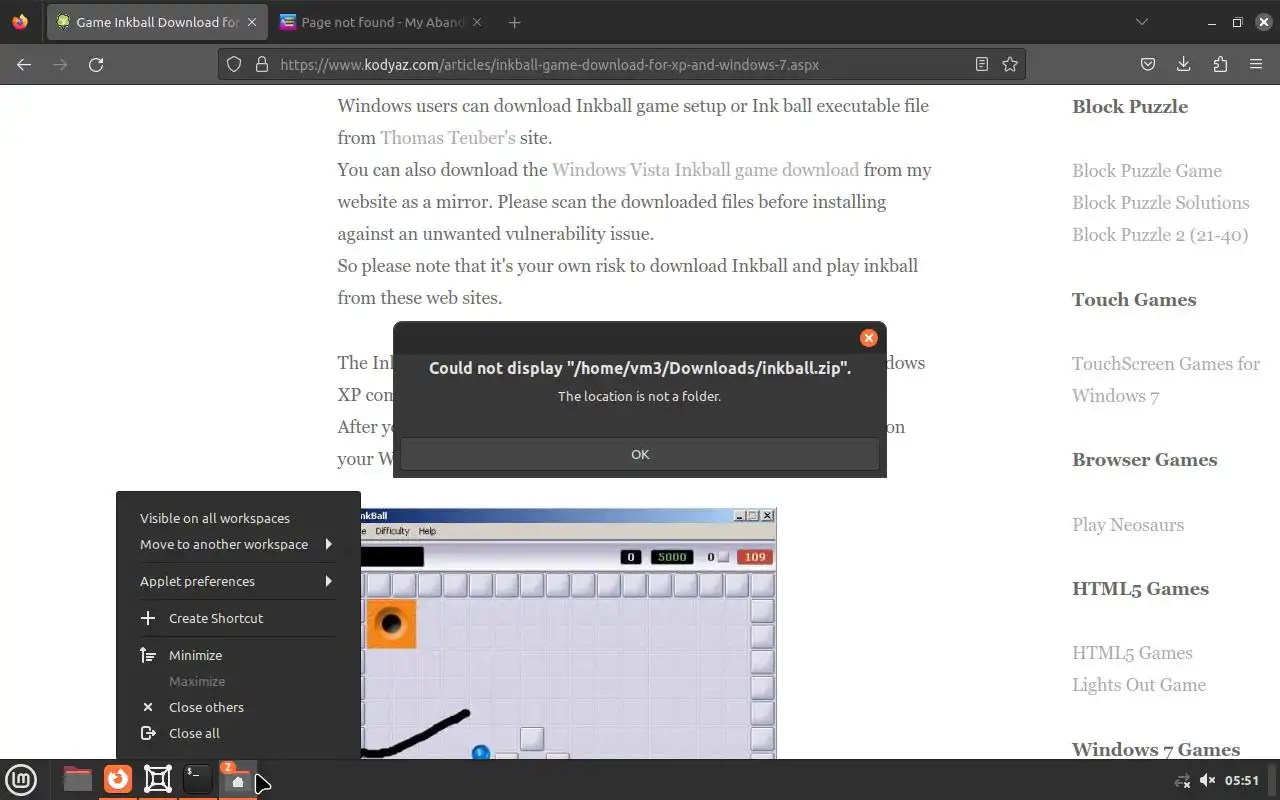Open a new tab with plus button

pos(514,22)
